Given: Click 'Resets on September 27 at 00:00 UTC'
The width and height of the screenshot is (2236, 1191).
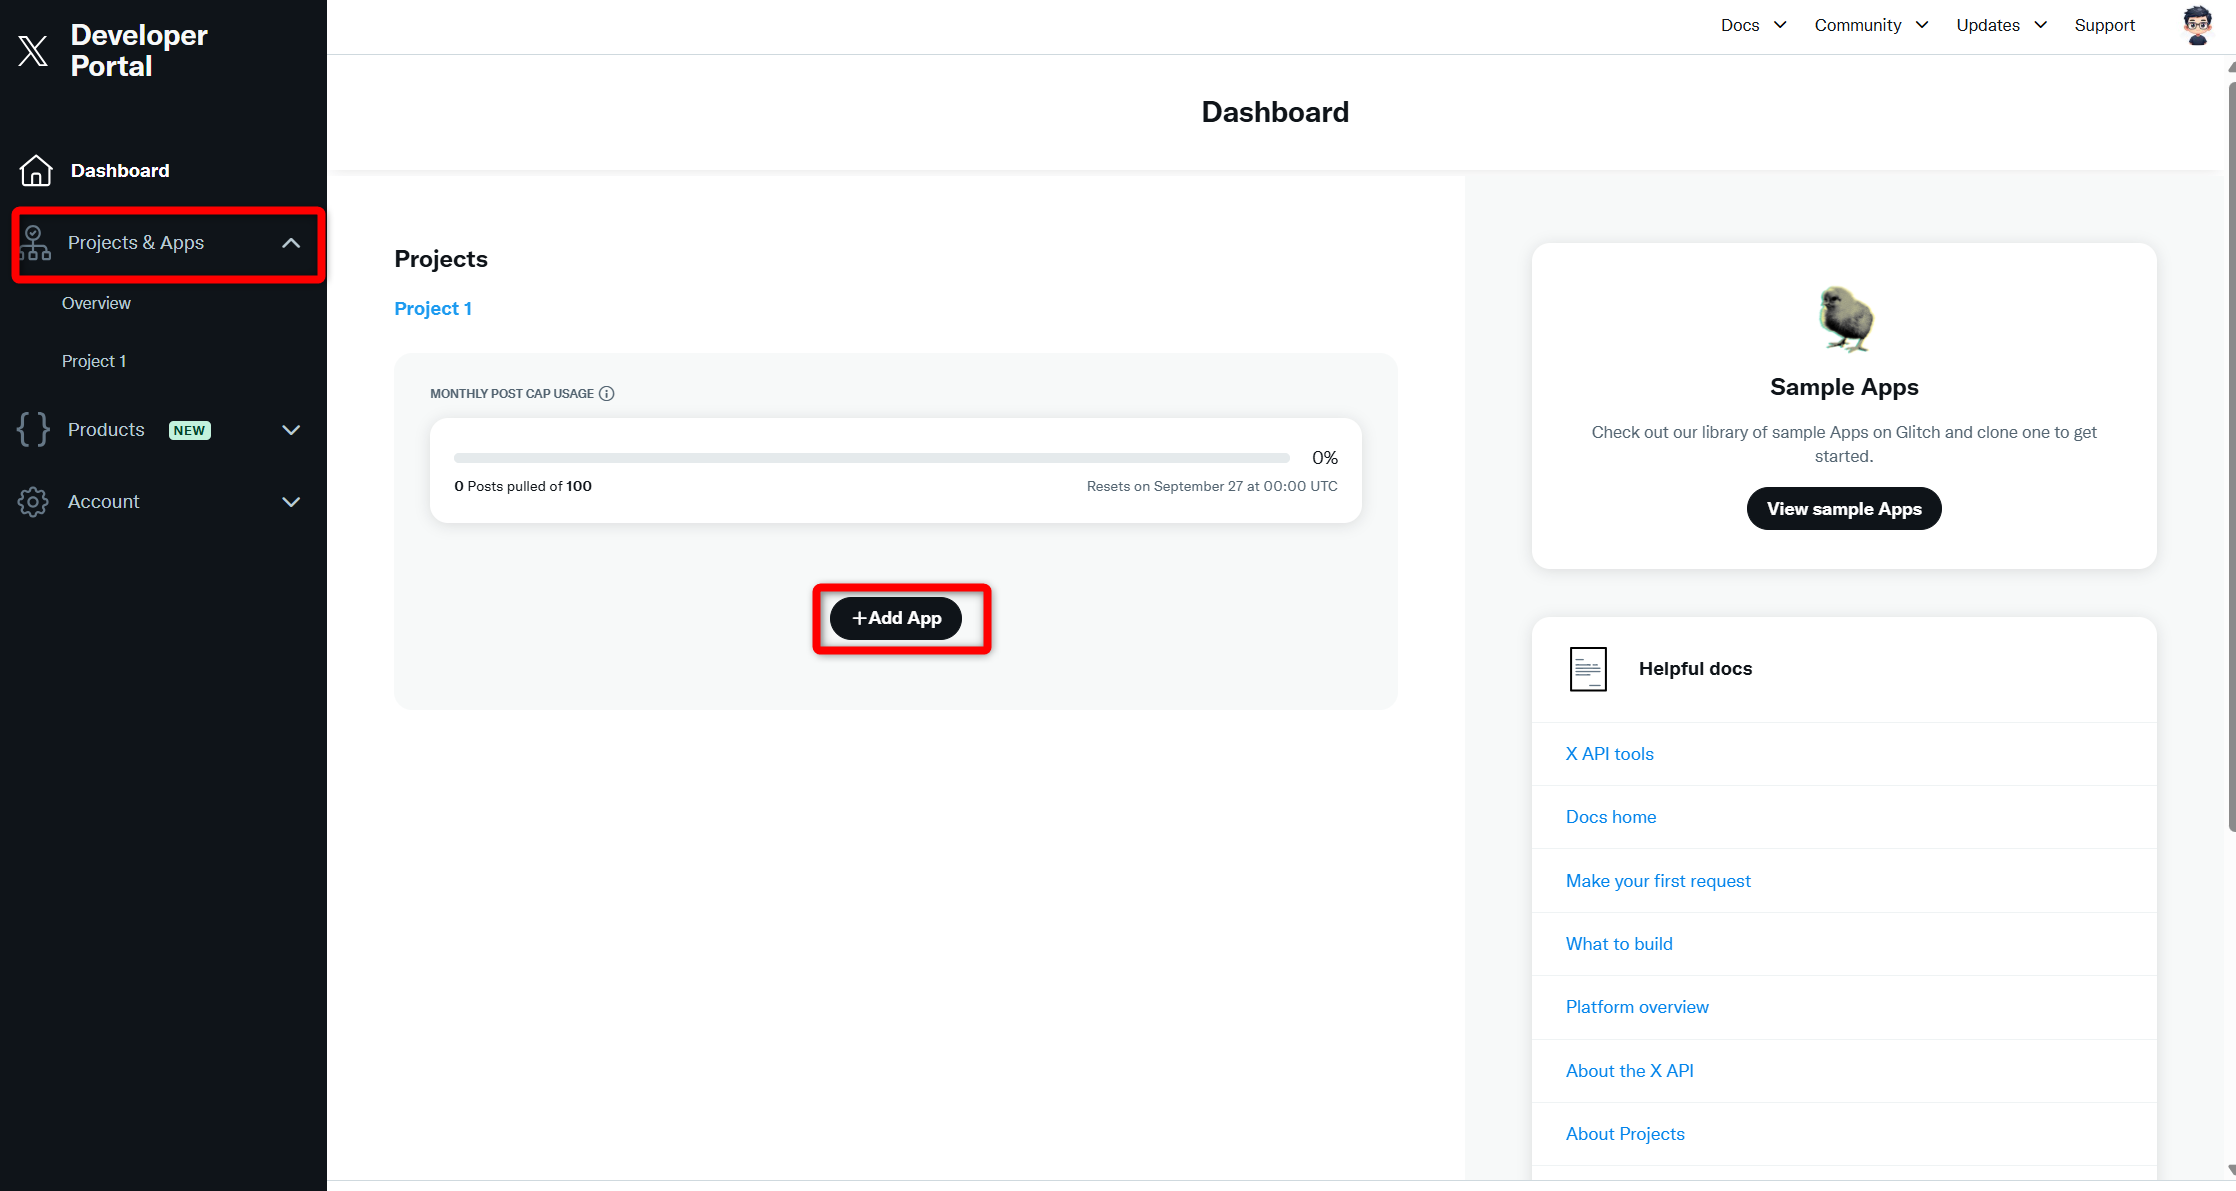Looking at the screenshot, I should (x=1212, y=486).
